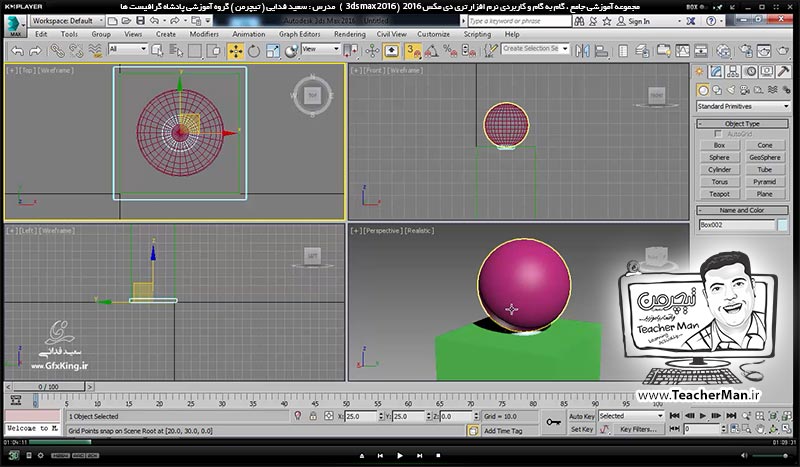
Task: Open the Selected key filter dropdown
Action: [x=631, y=416]
